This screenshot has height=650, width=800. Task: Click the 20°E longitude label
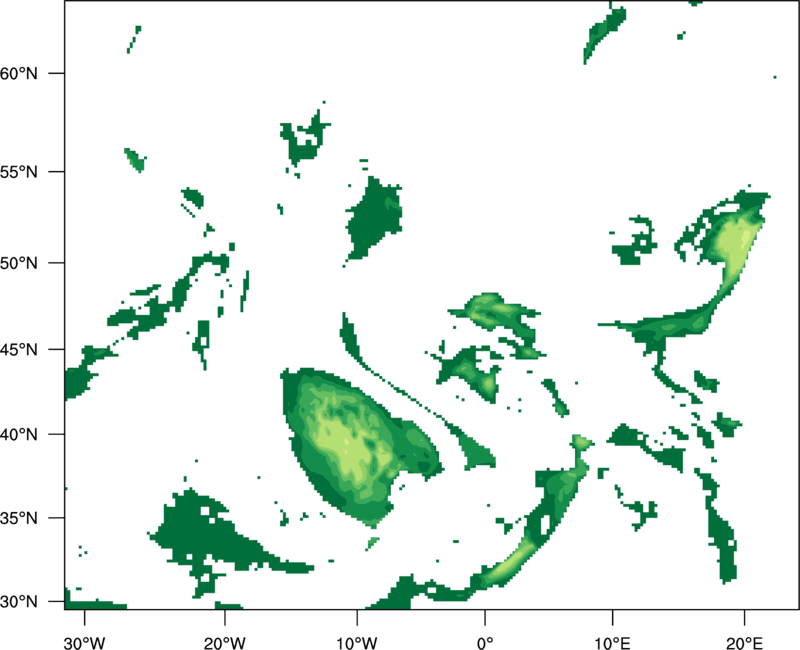[744, 643]
